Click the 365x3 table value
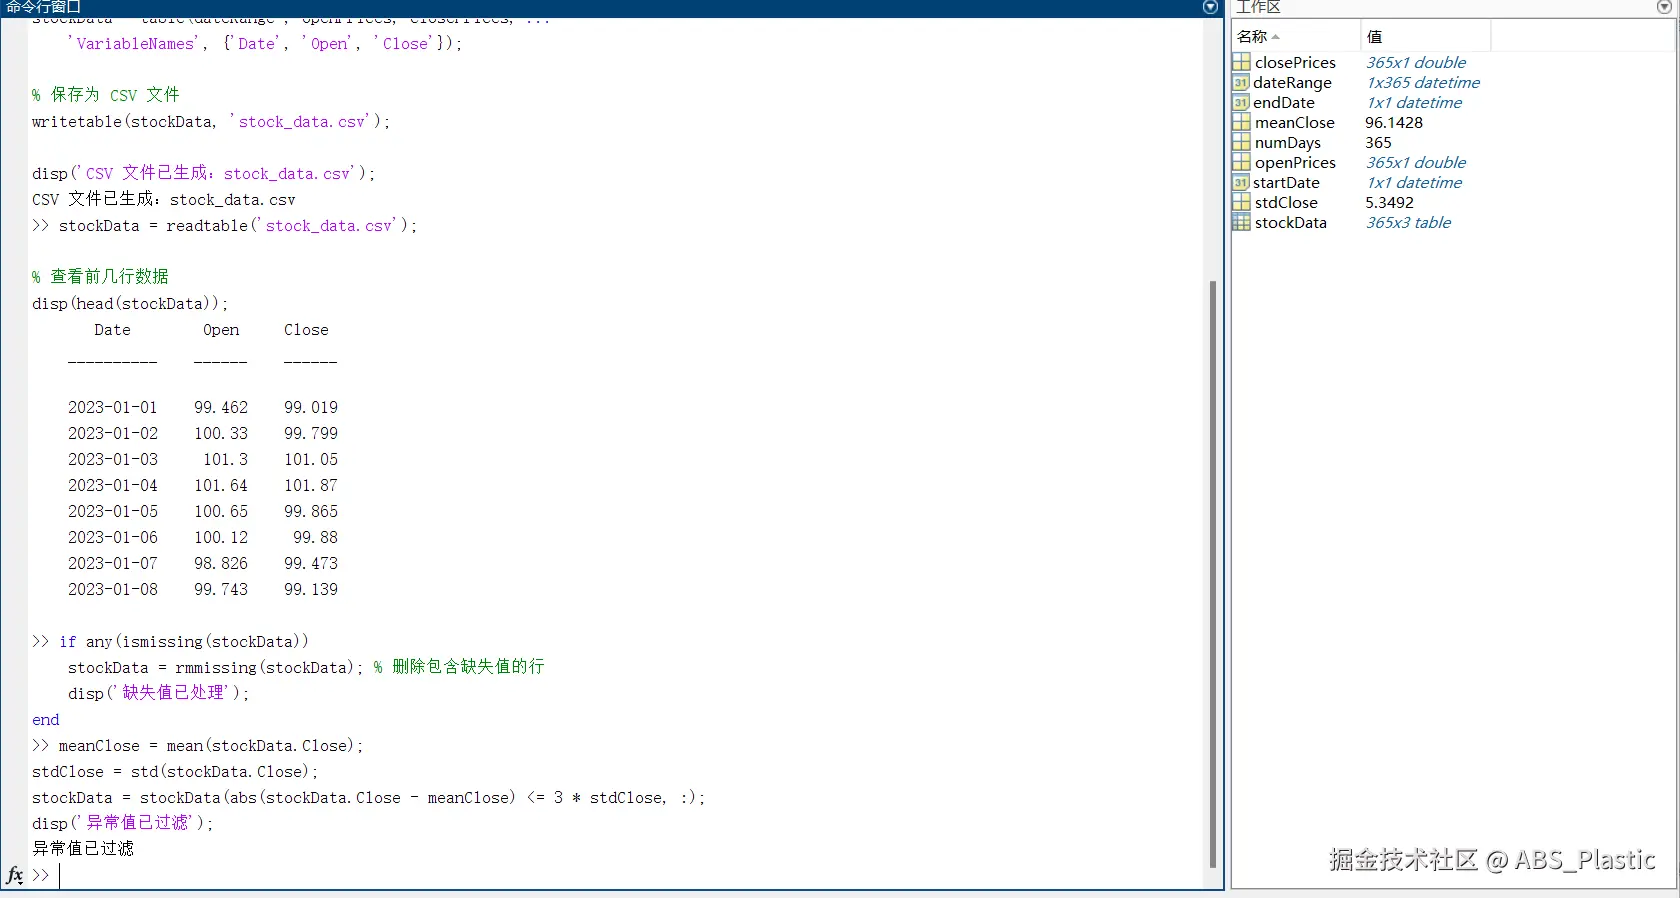The image size is (1680, 898). click(x=1408, y=222)
